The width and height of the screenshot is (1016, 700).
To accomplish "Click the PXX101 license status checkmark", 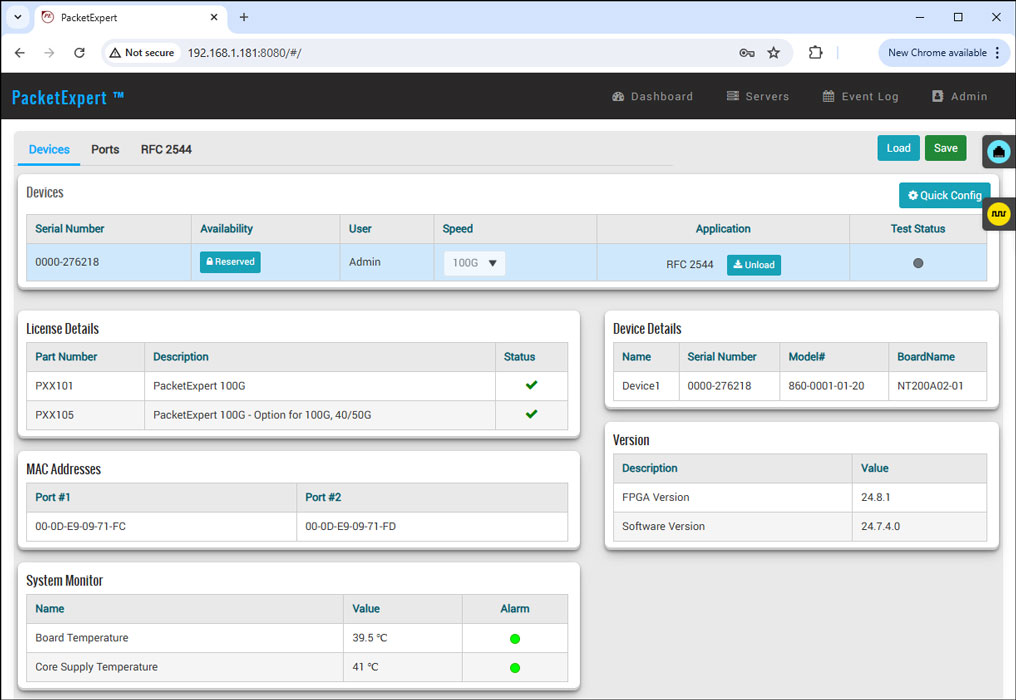I will point(531,386).
